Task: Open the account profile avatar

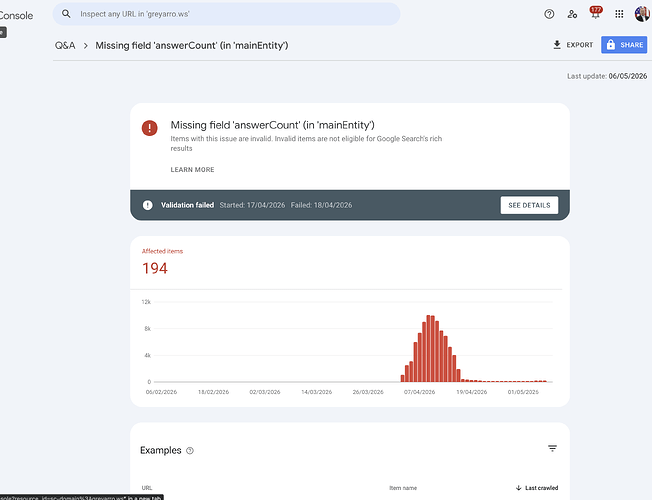Action: pyautogui.click(x=643, y=14)
